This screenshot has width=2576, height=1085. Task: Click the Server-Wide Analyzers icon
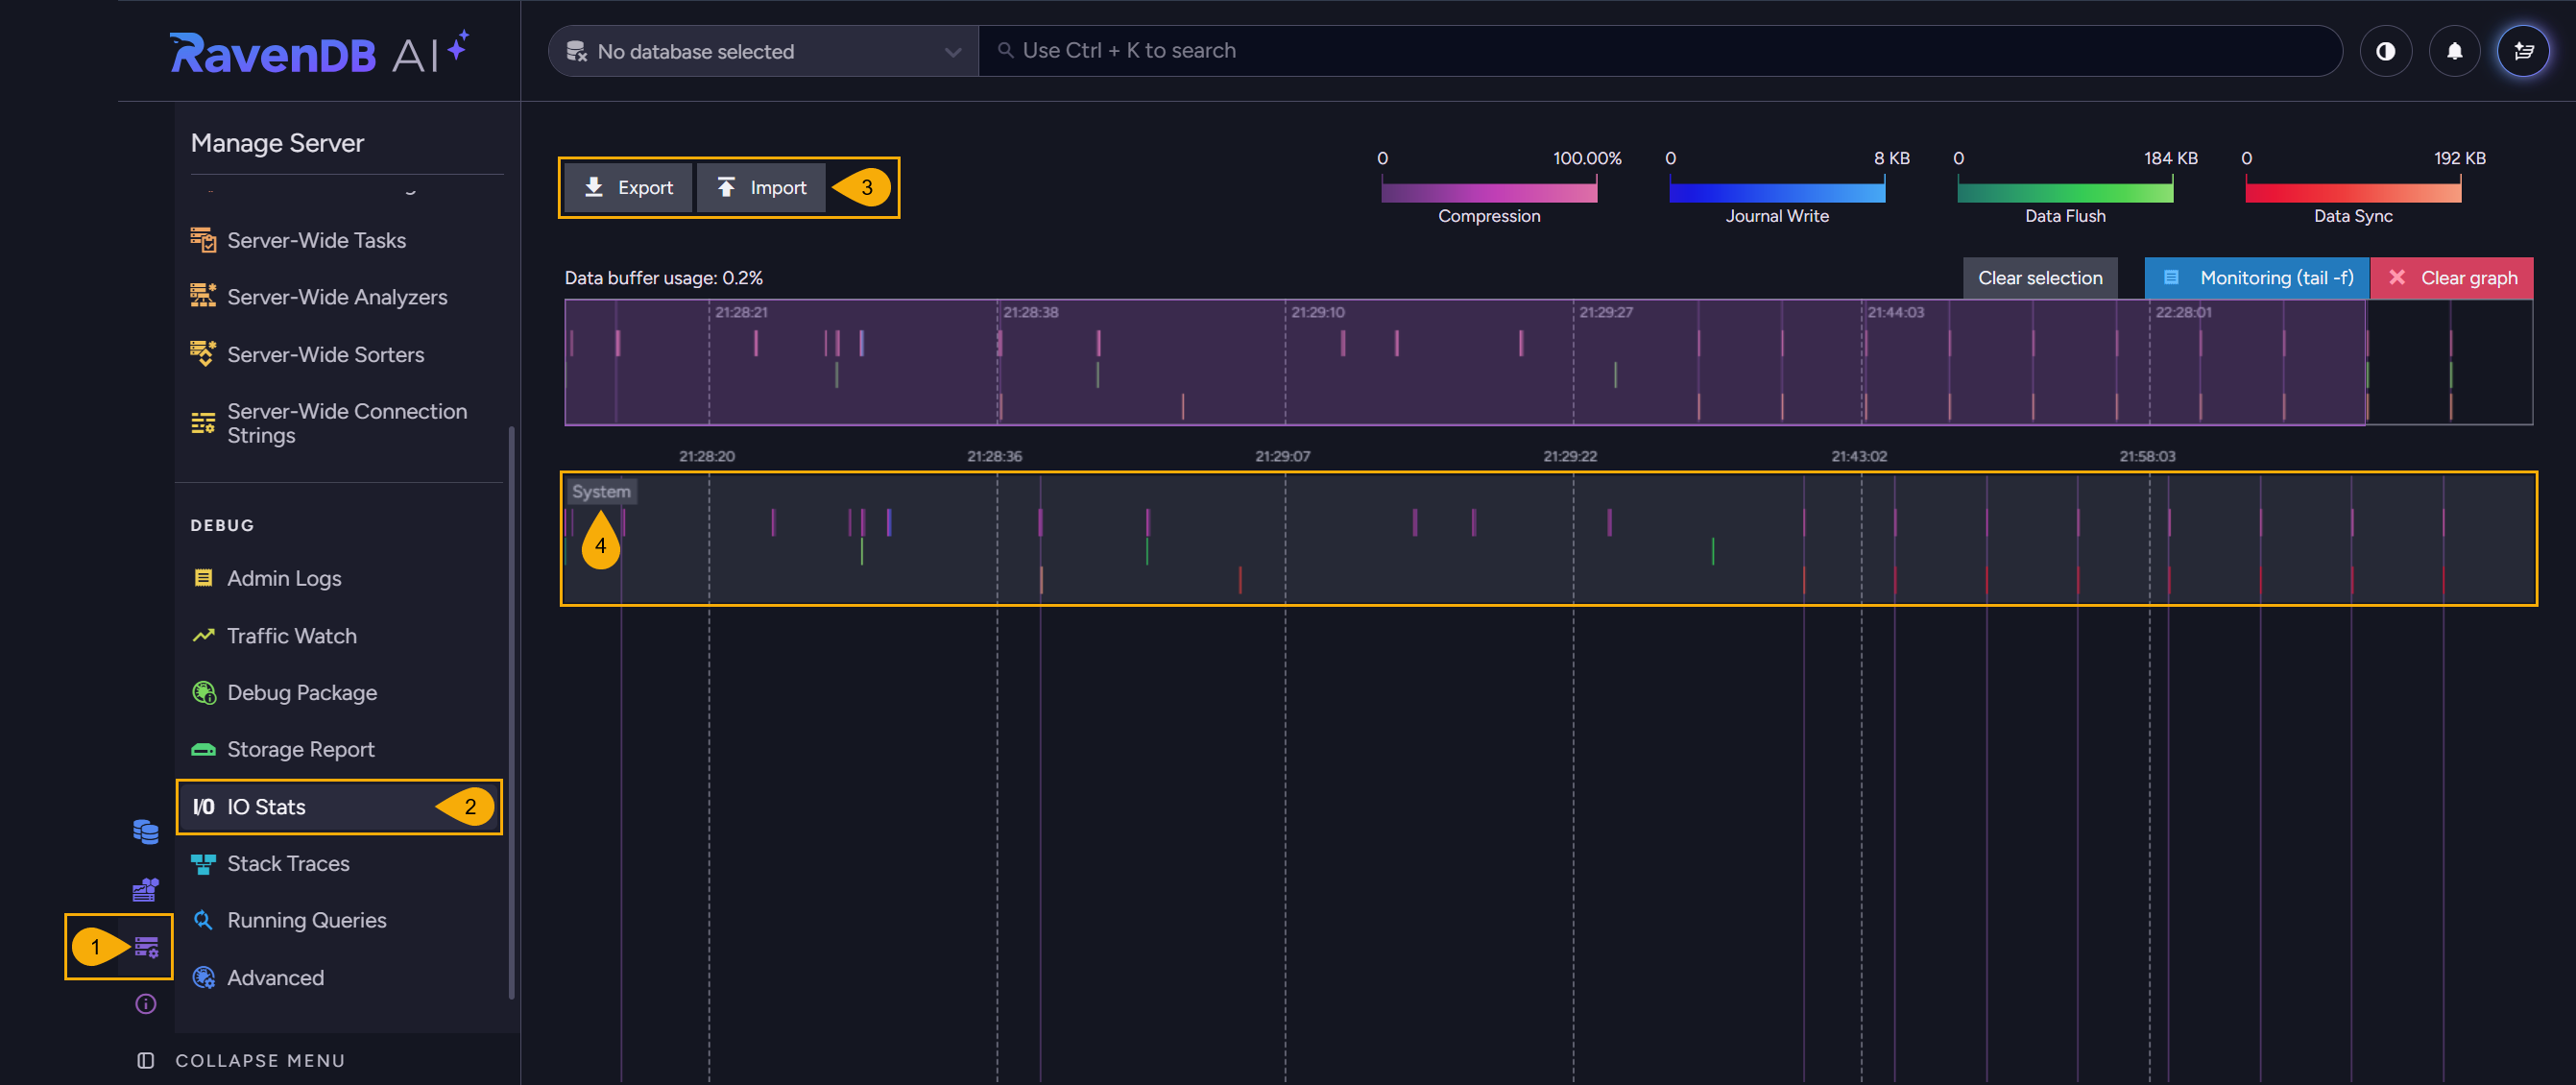coord(204,296)
